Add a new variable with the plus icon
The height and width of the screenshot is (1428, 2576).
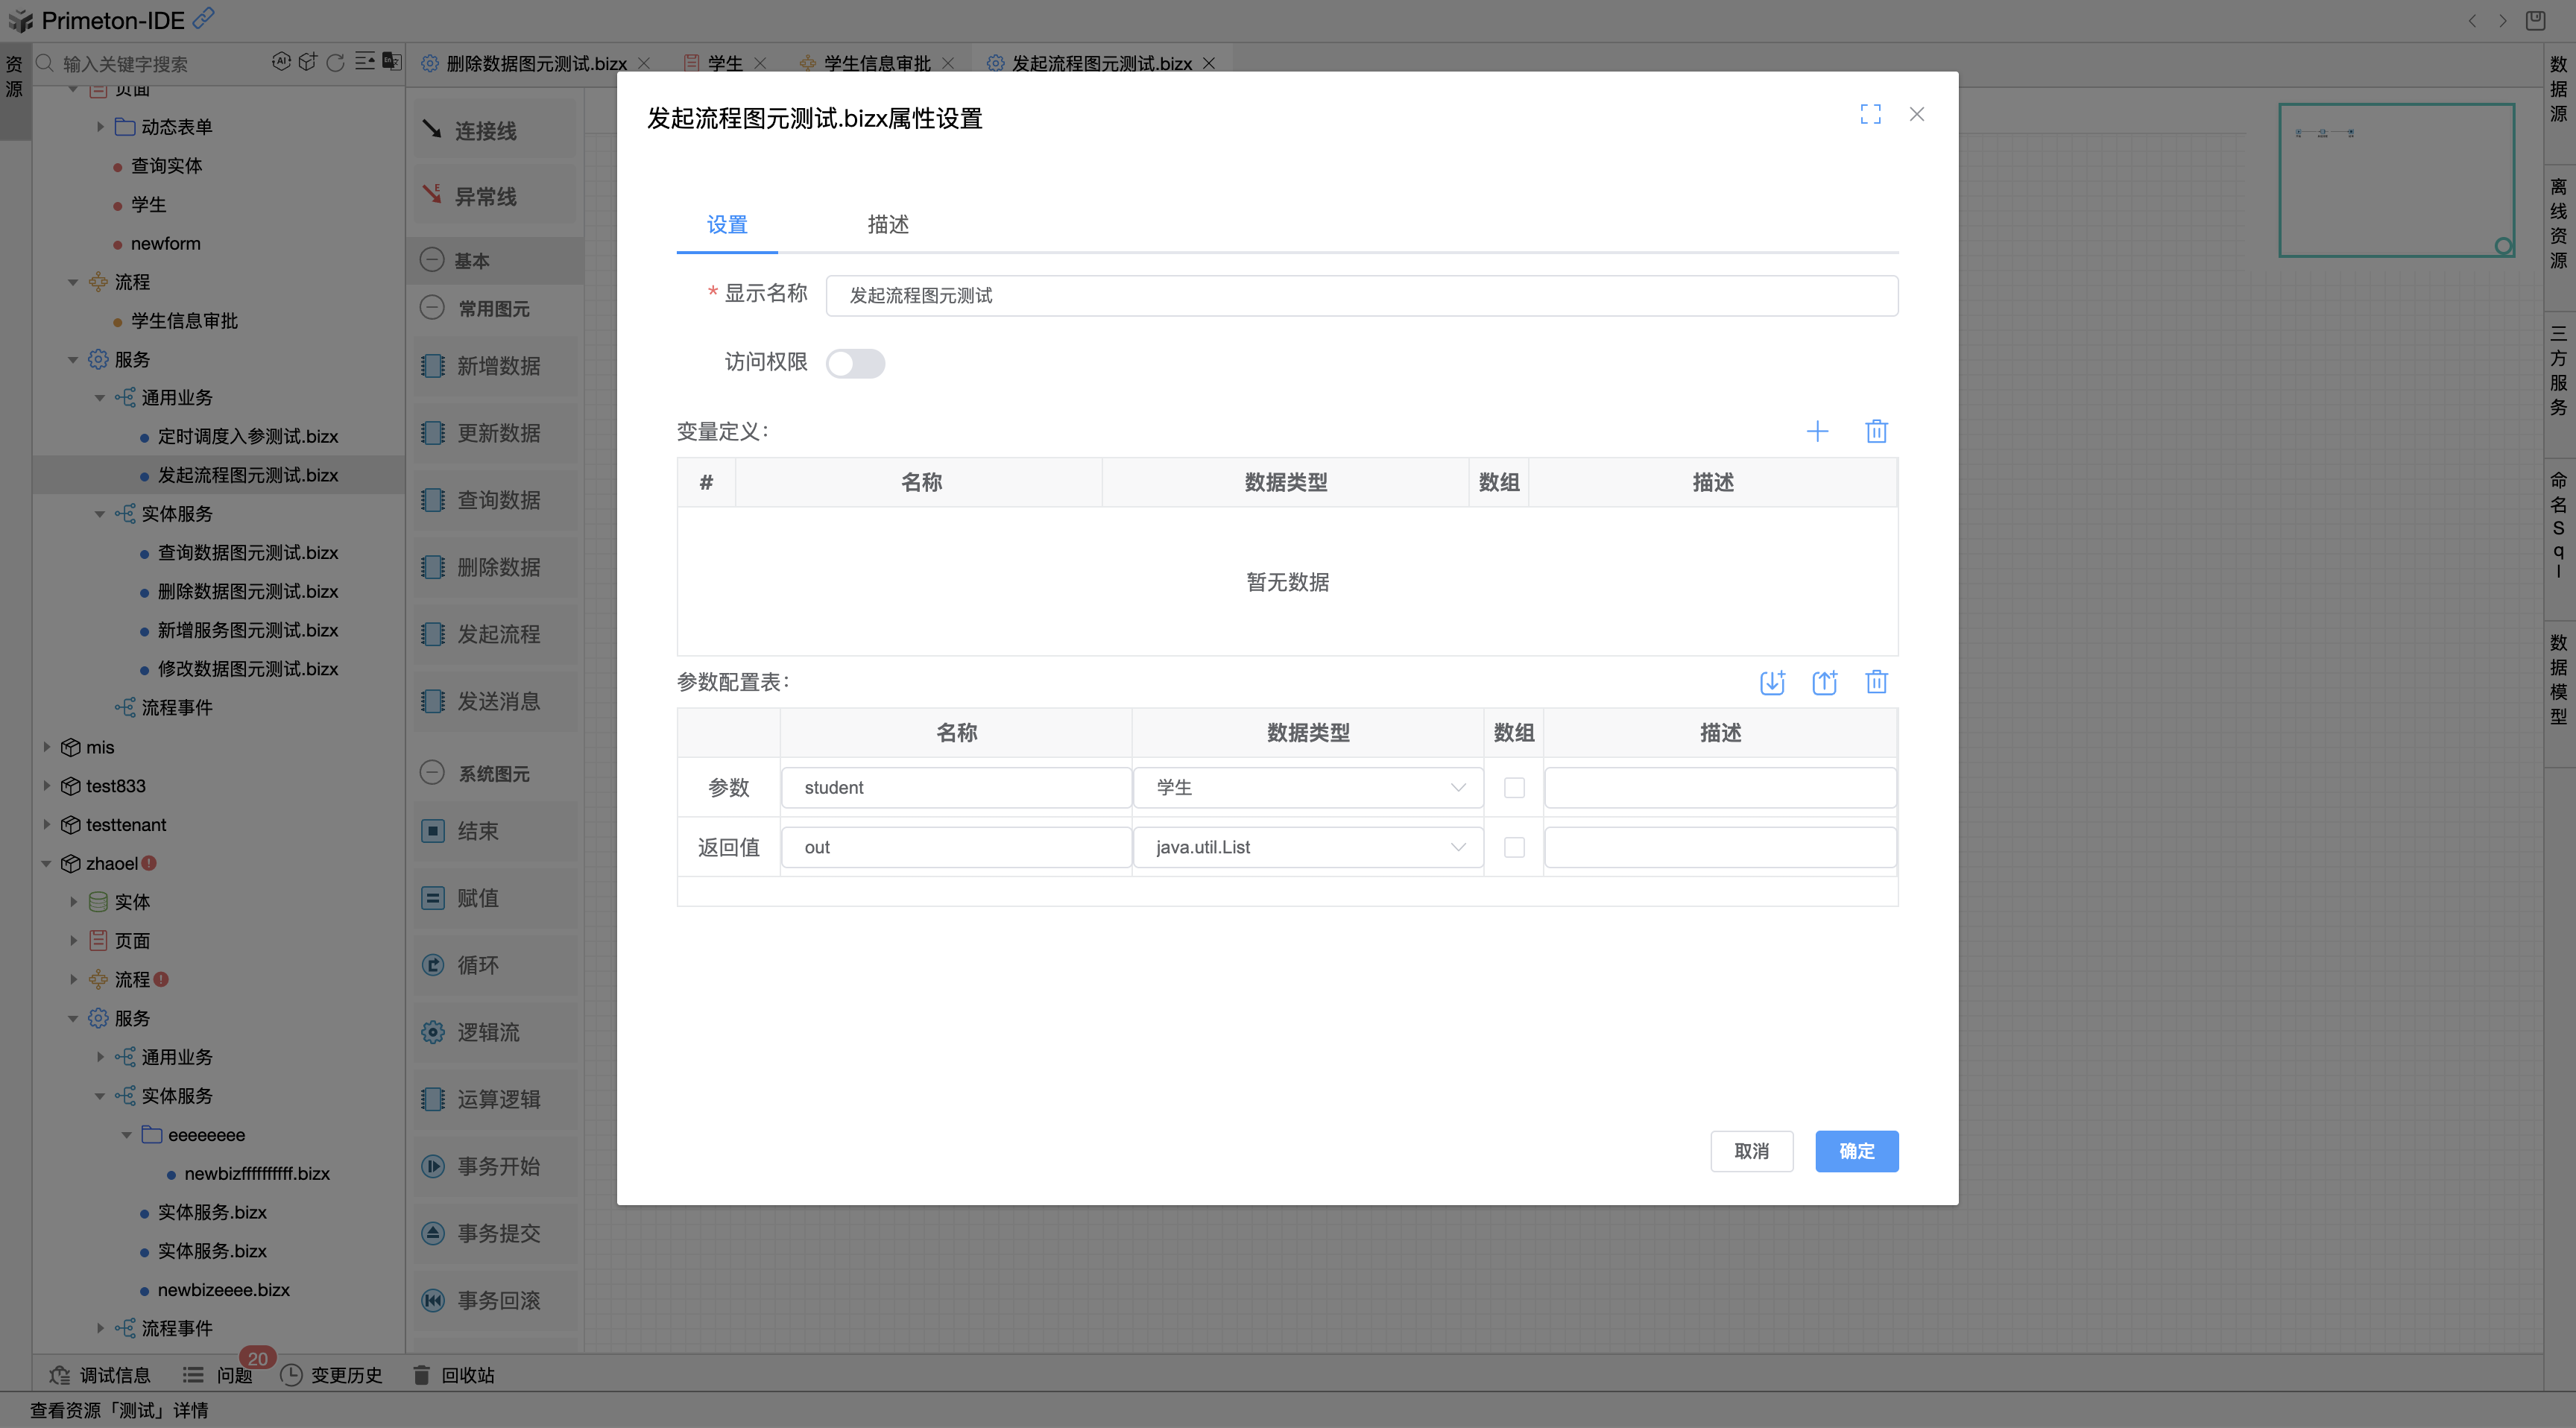pyautogui.click(x=1818, y=431)
